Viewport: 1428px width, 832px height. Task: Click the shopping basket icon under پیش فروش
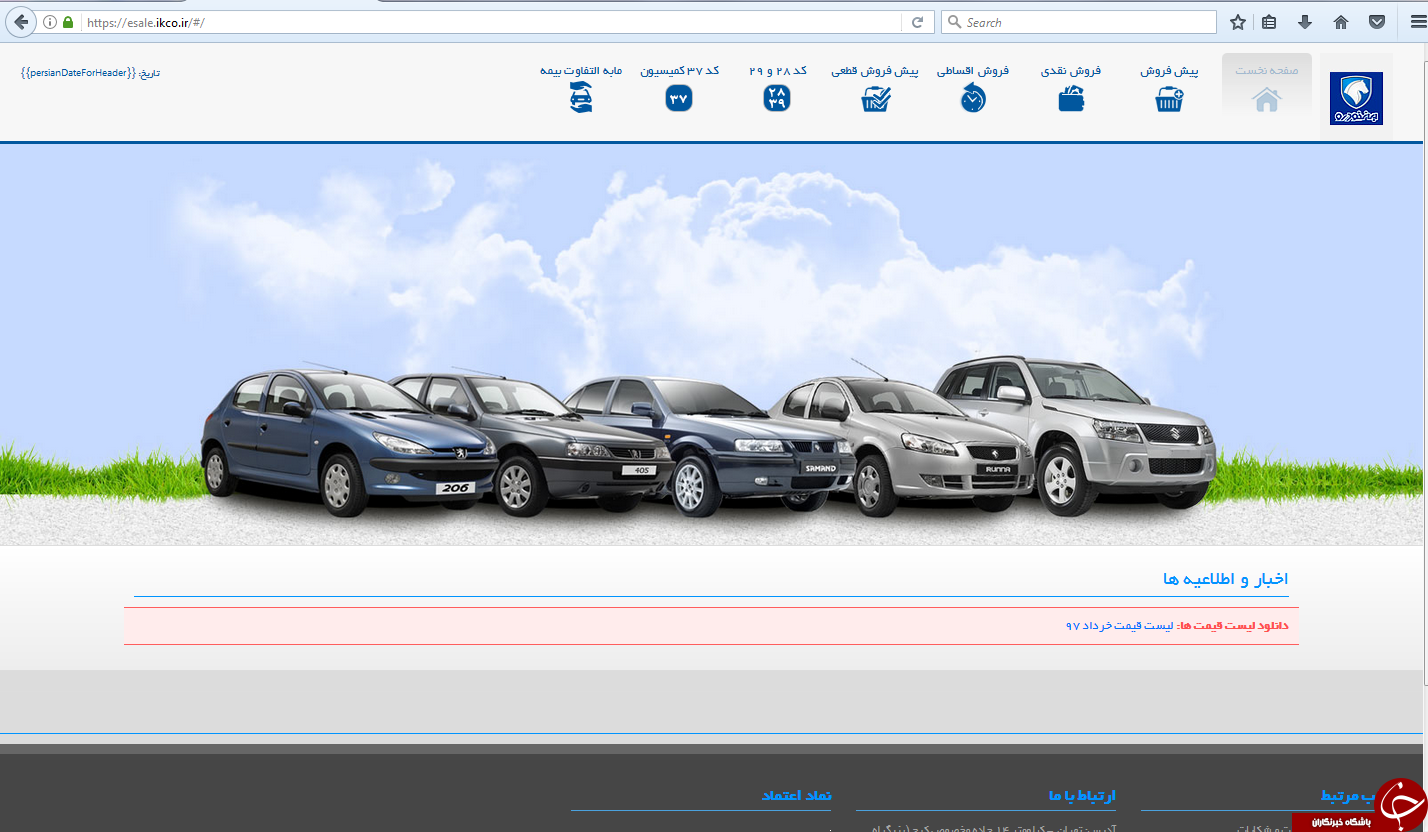point(1169,99)
